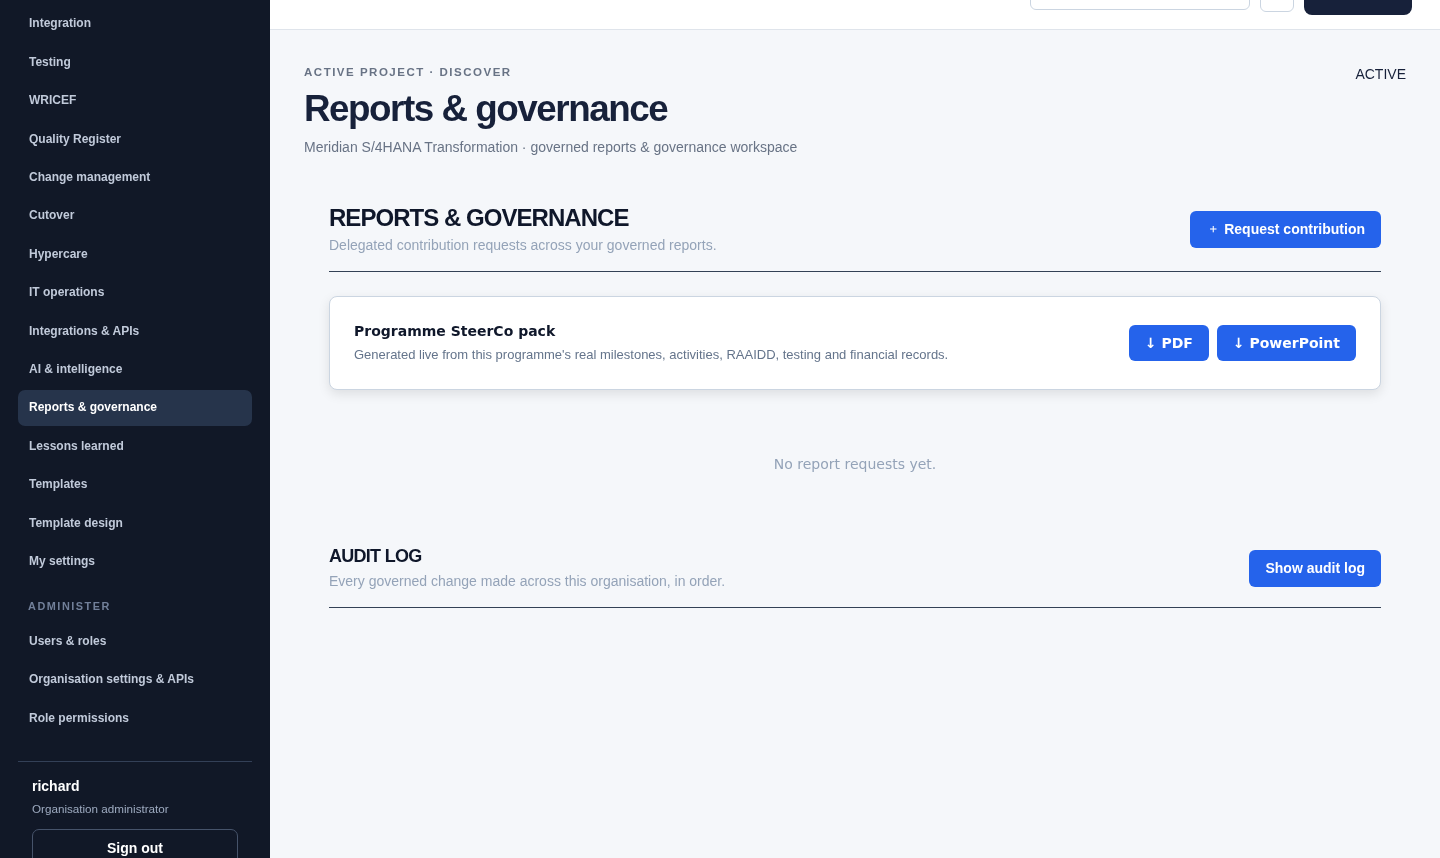The image size is (1440, 858).
Task: Open My settings
Action: point(135,561)
